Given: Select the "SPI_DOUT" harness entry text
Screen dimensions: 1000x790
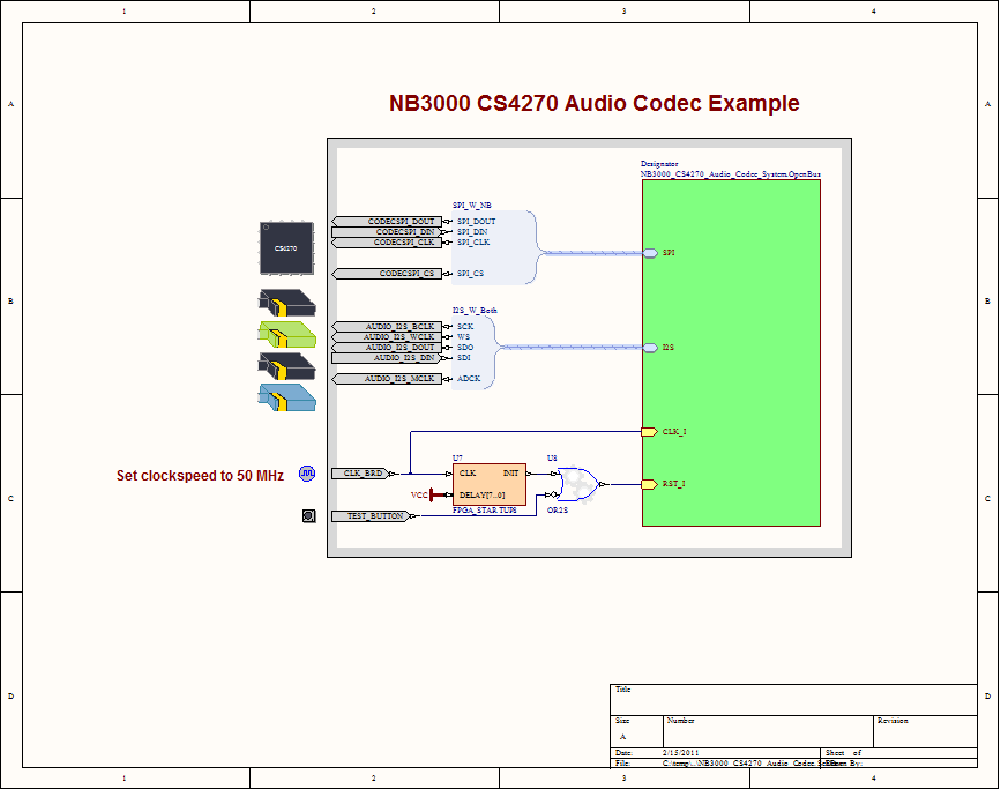Looking at the screenshot, I should pos(476,221).
